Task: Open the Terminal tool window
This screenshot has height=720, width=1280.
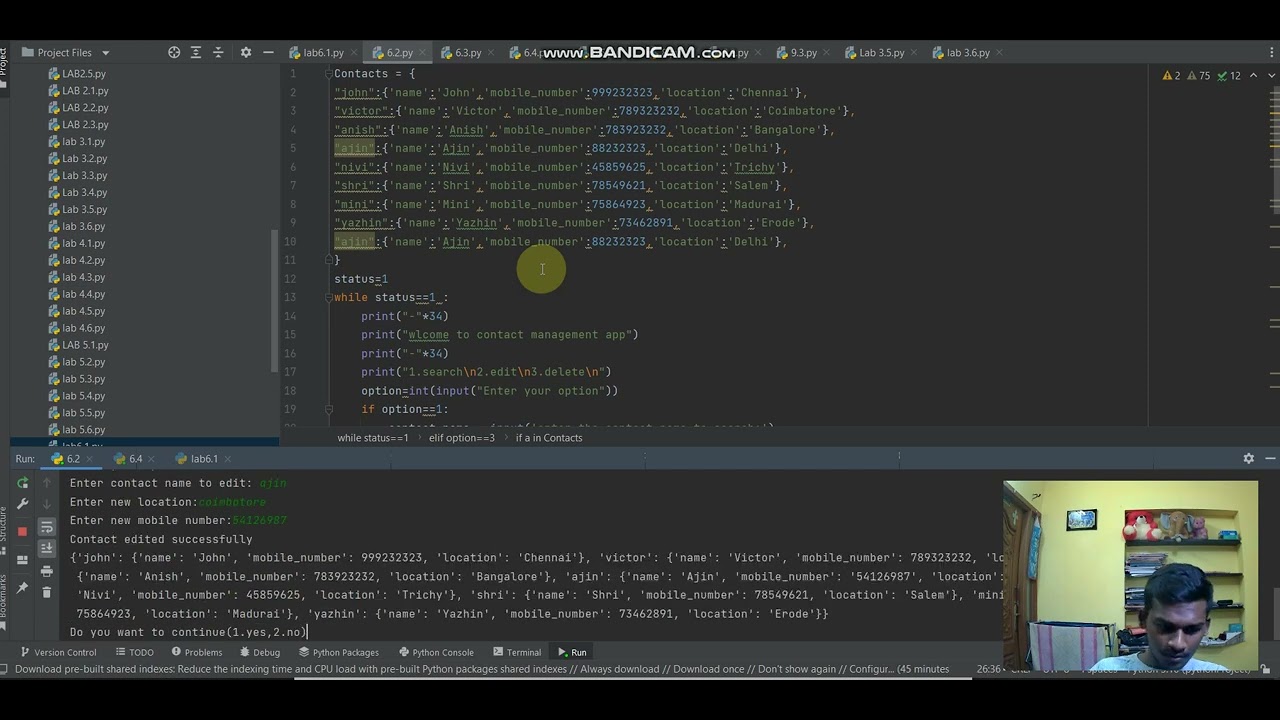Action: click(x=517, y=652)
